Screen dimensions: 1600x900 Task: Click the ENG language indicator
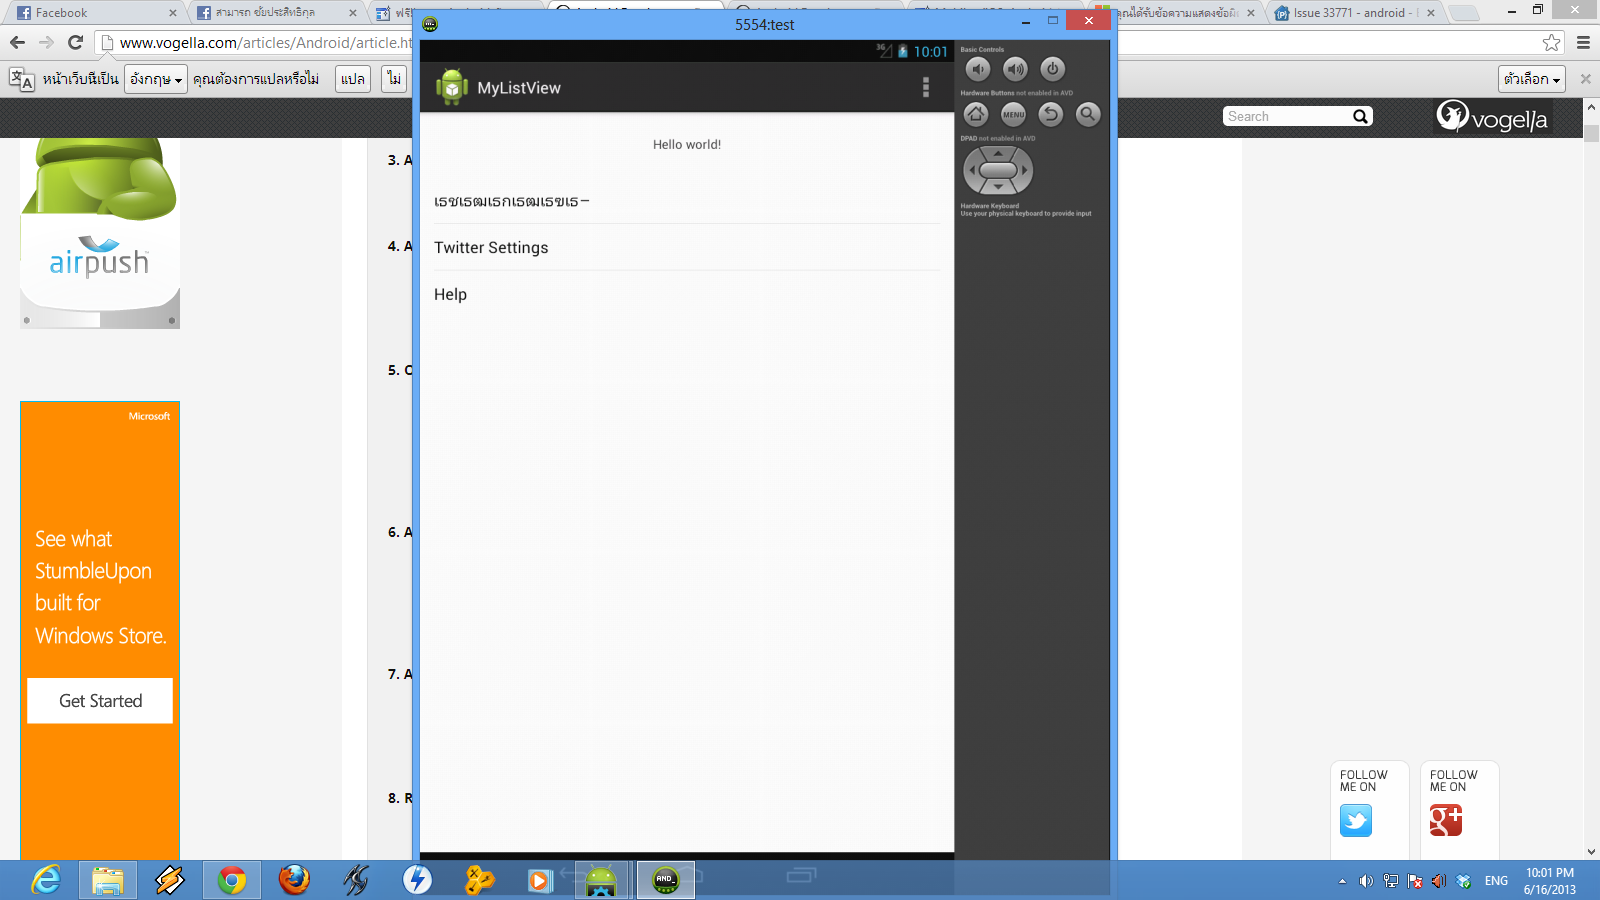pos(1496,881)
